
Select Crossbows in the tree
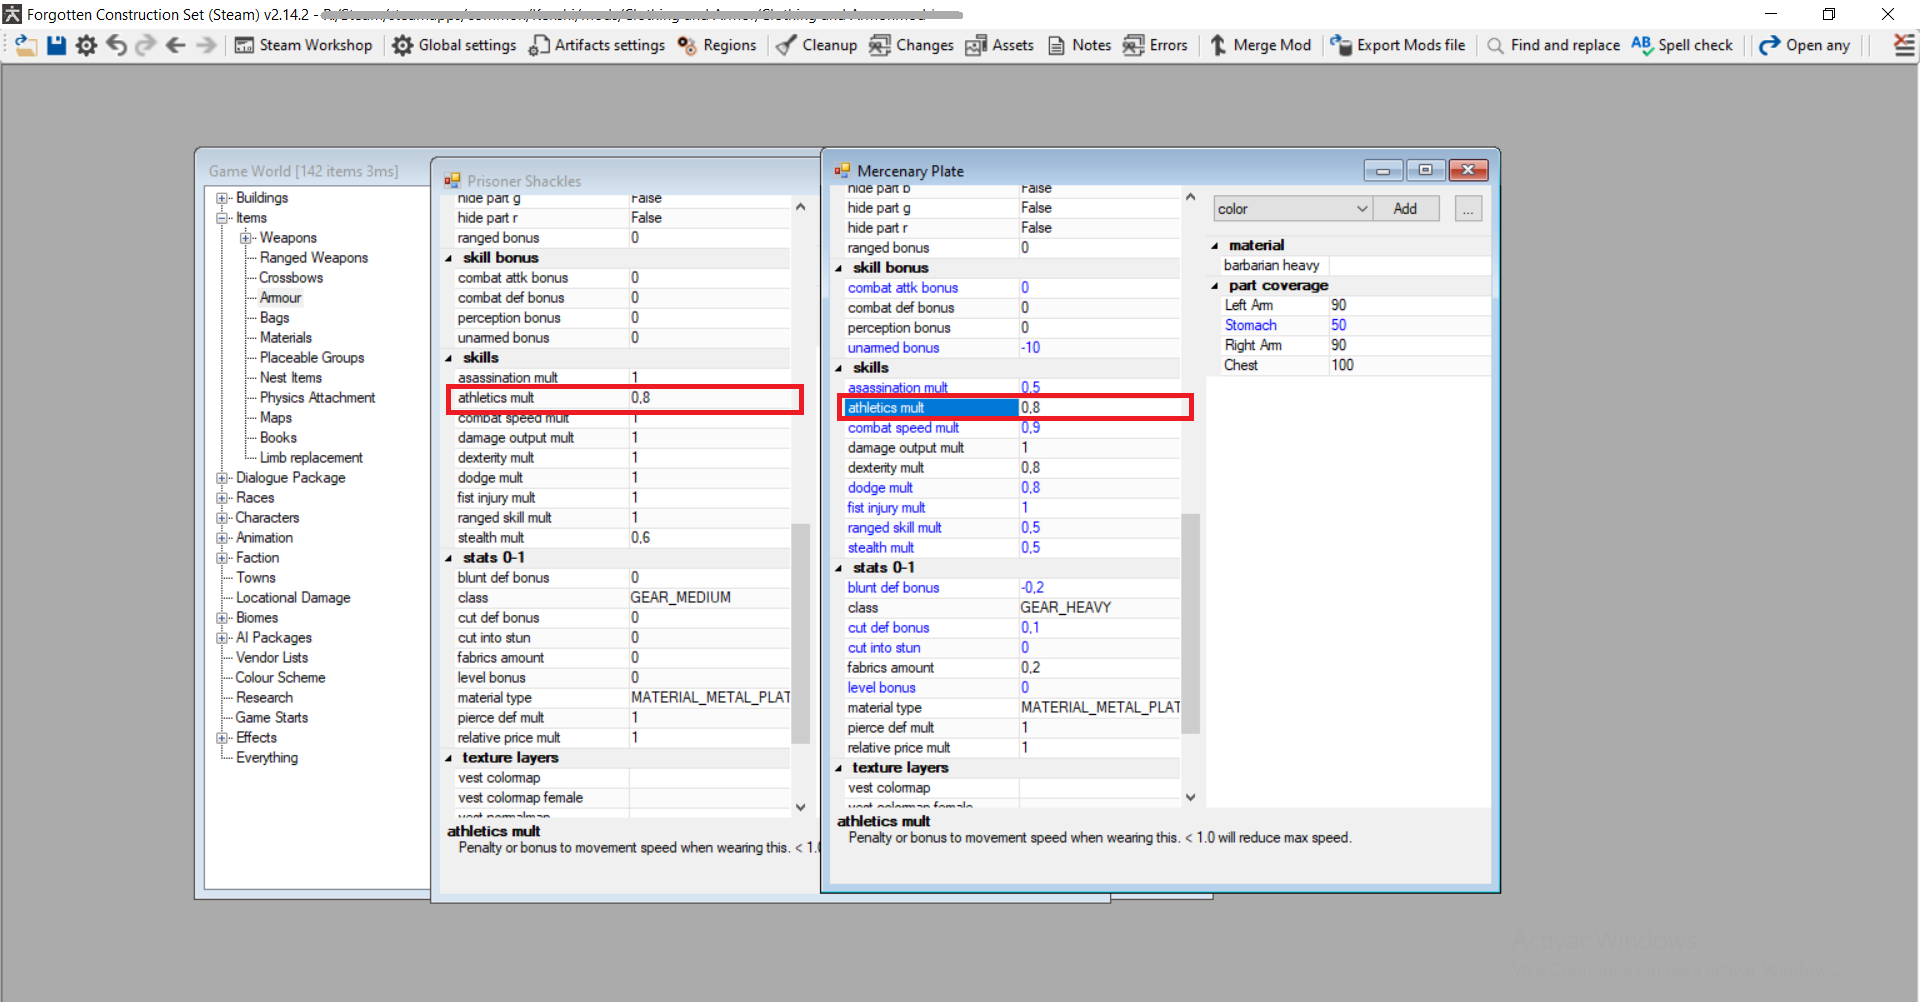tap(291, 278)
